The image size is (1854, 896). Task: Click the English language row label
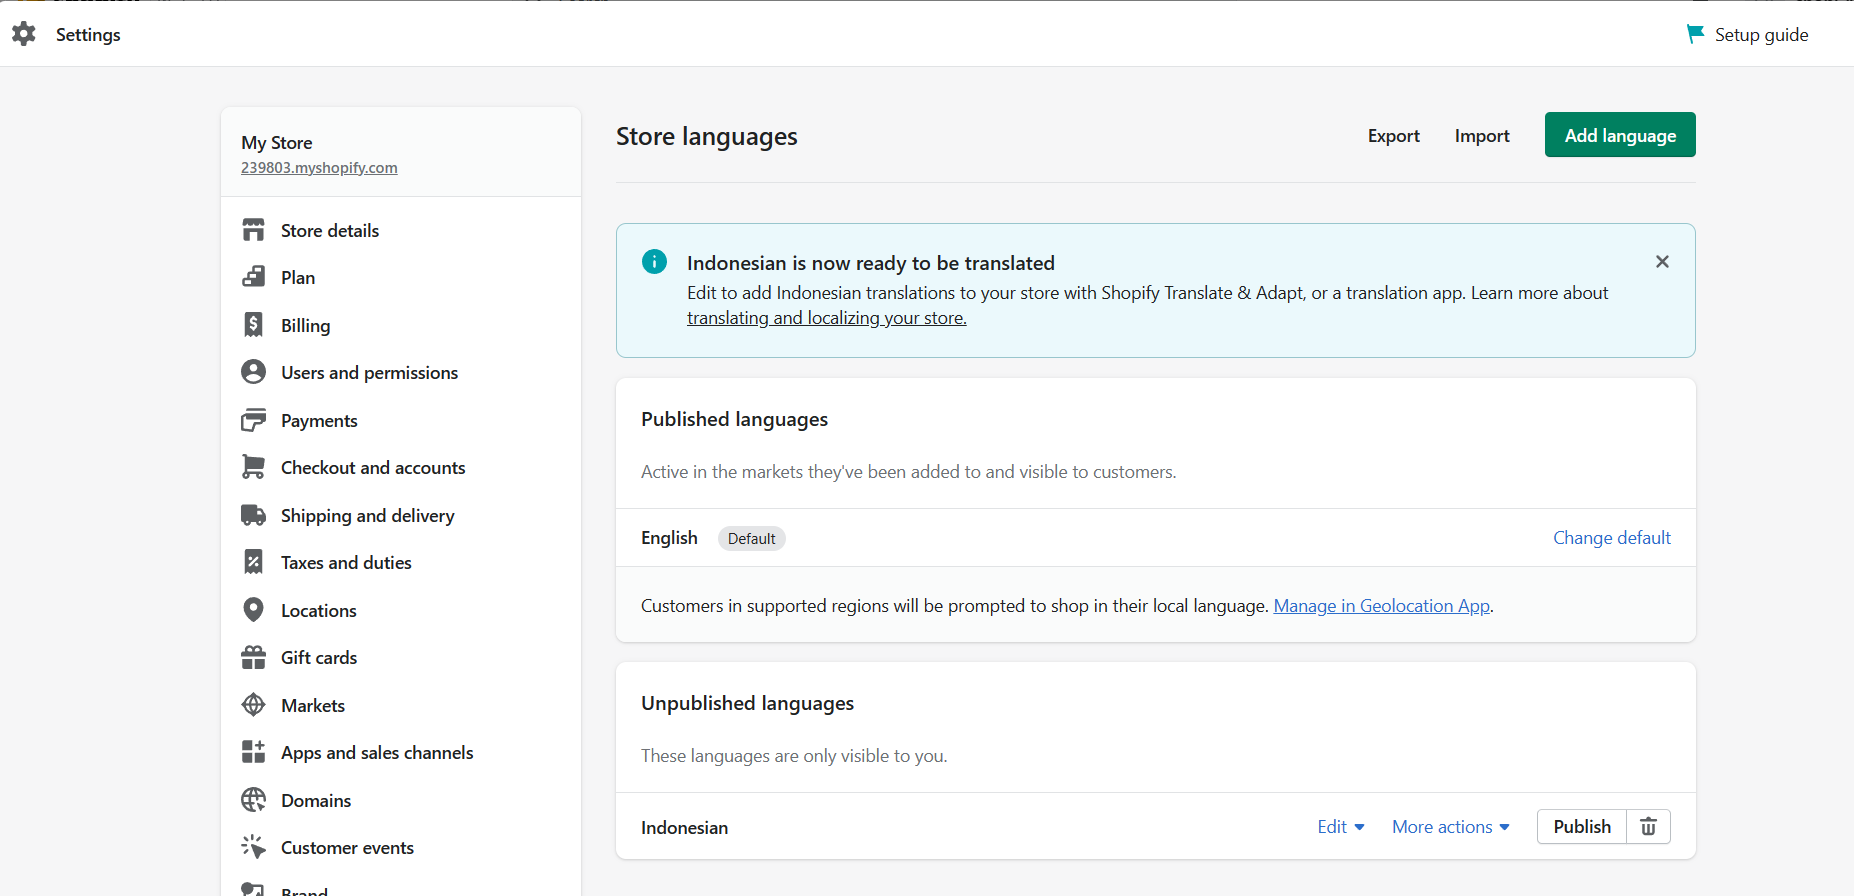(669, 538)
